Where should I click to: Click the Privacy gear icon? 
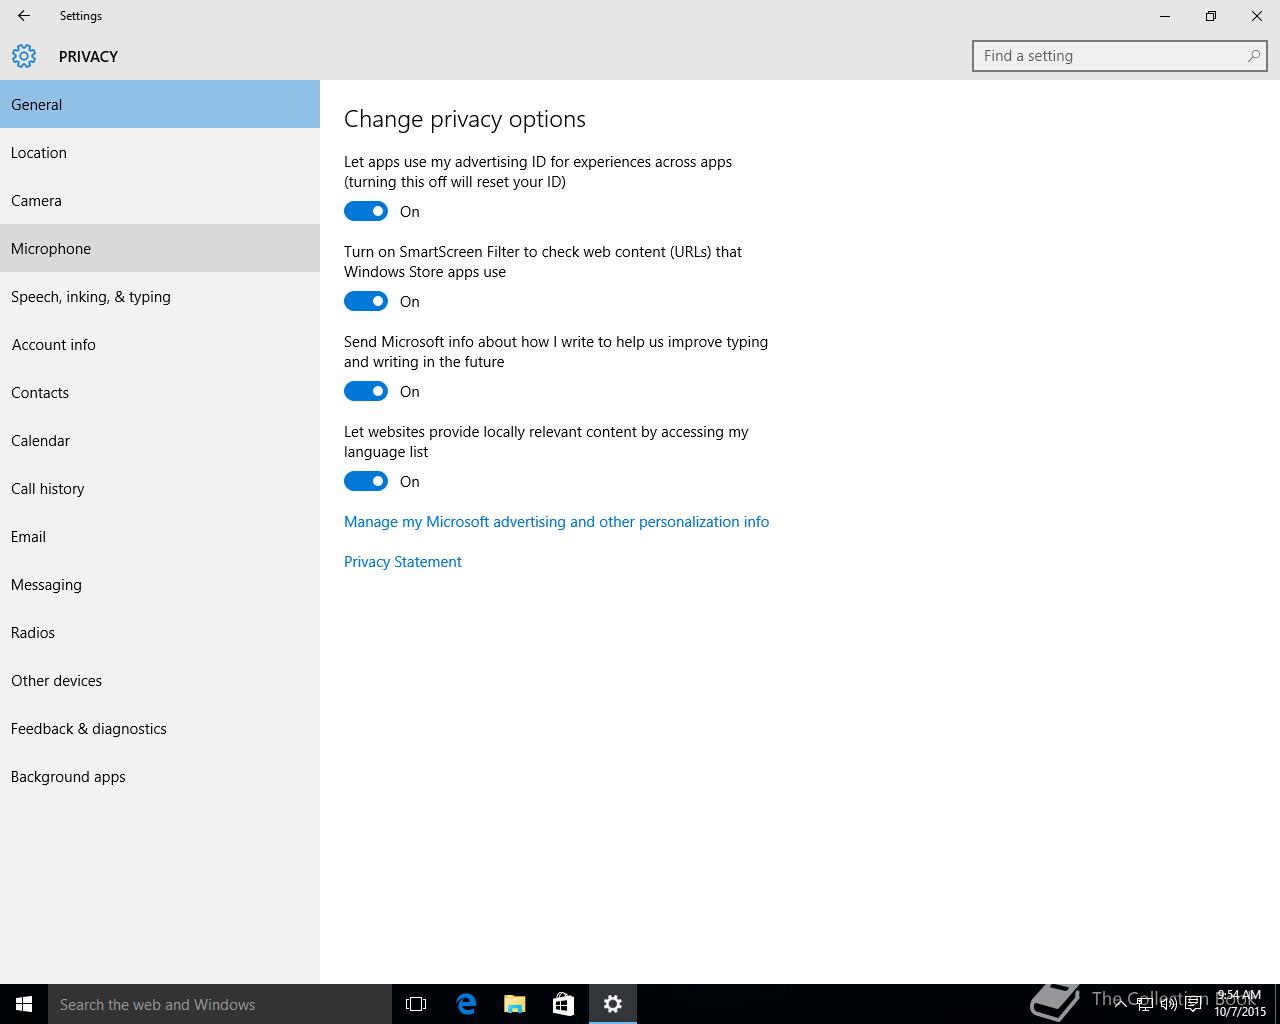[24, 56]
